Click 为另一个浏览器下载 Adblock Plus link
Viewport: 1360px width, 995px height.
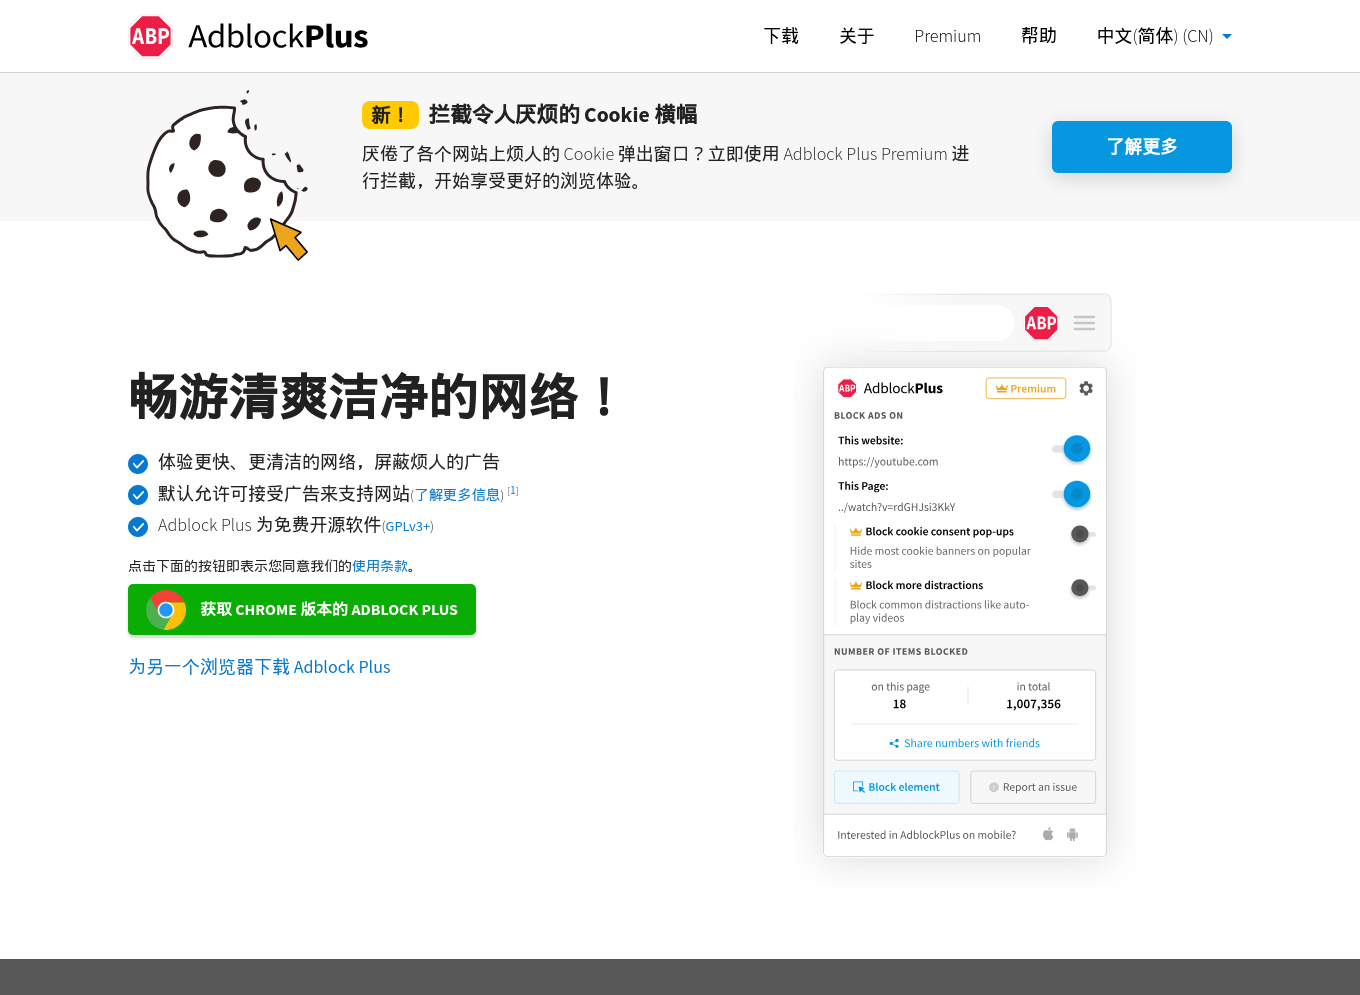pyautogui.click(x=259, y=667)
